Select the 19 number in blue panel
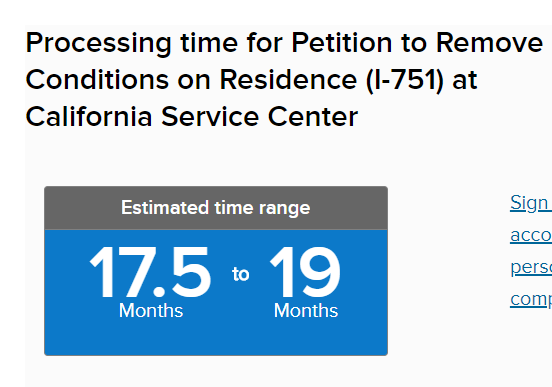This screenshot has width=552, height=387. tap(305, 272)
